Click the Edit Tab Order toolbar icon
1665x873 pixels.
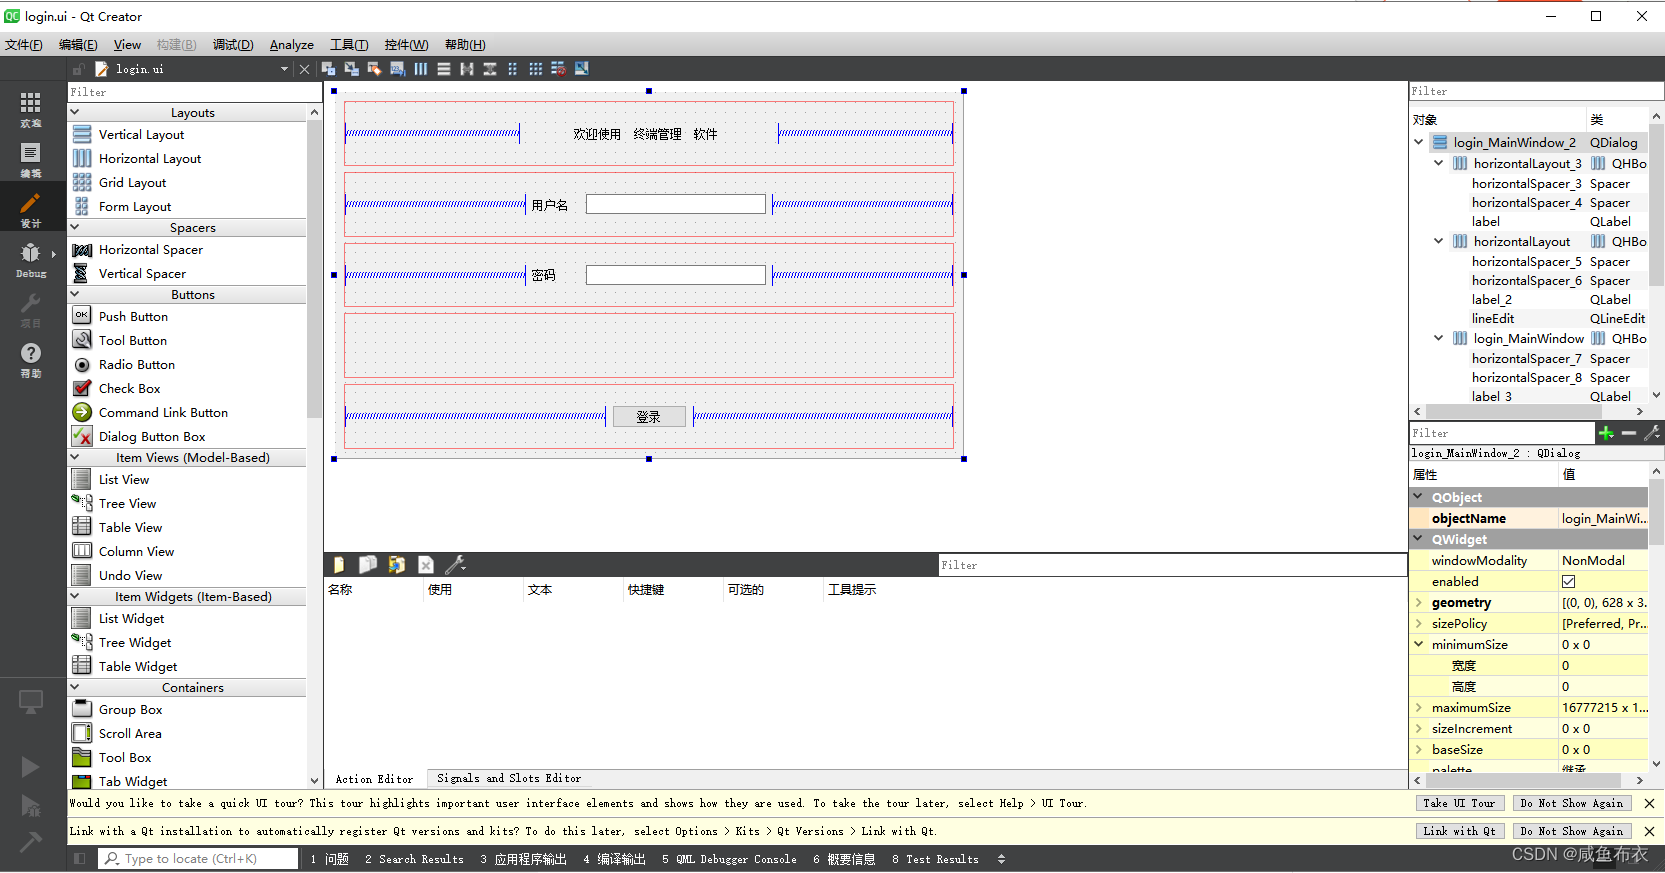click(x=397, y=69)
